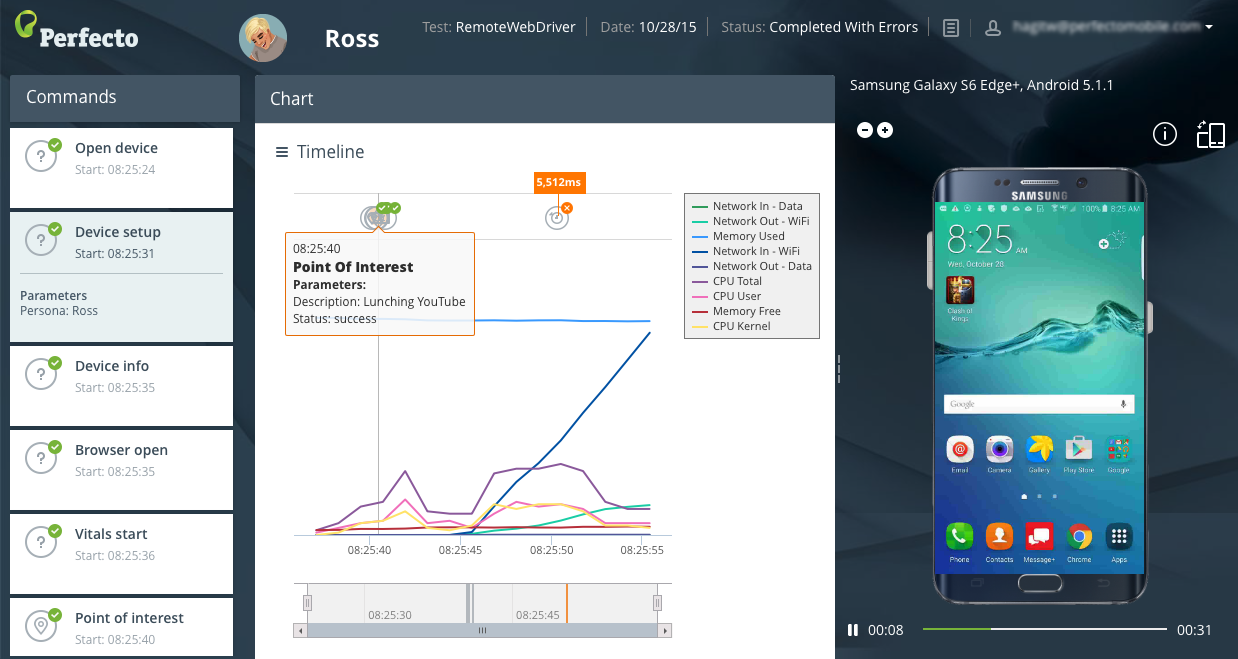Select the Vitals start command
The width and height of the screenshot is (1238, 659).
pyautogui.click(x=121, y=552)
